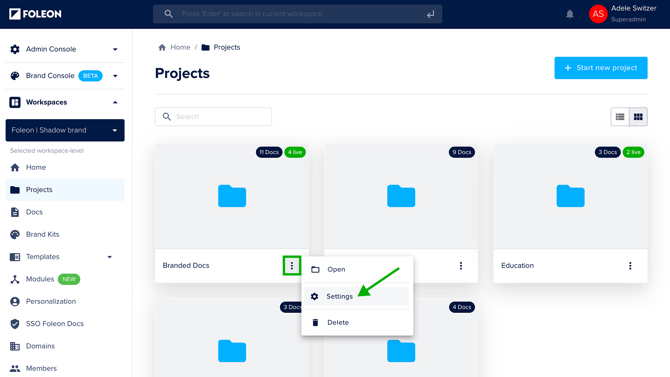The width and height of the screenshot is (670, 377).
Task: Click Start new project button
Action: [601, 68]
